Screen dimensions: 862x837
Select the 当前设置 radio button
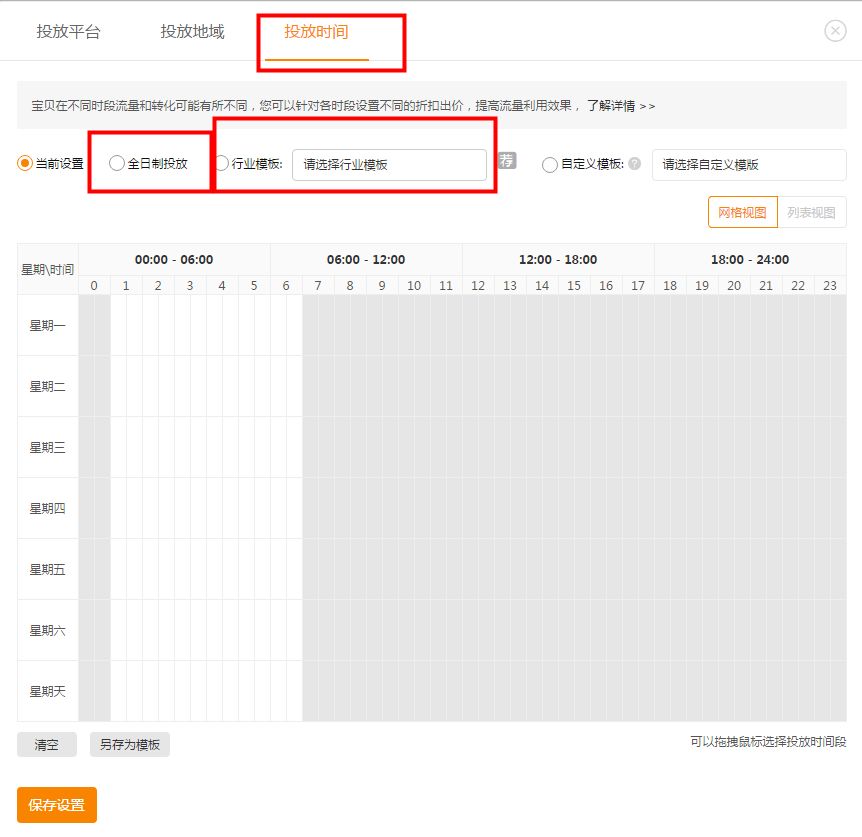click(x=22, y=165)
